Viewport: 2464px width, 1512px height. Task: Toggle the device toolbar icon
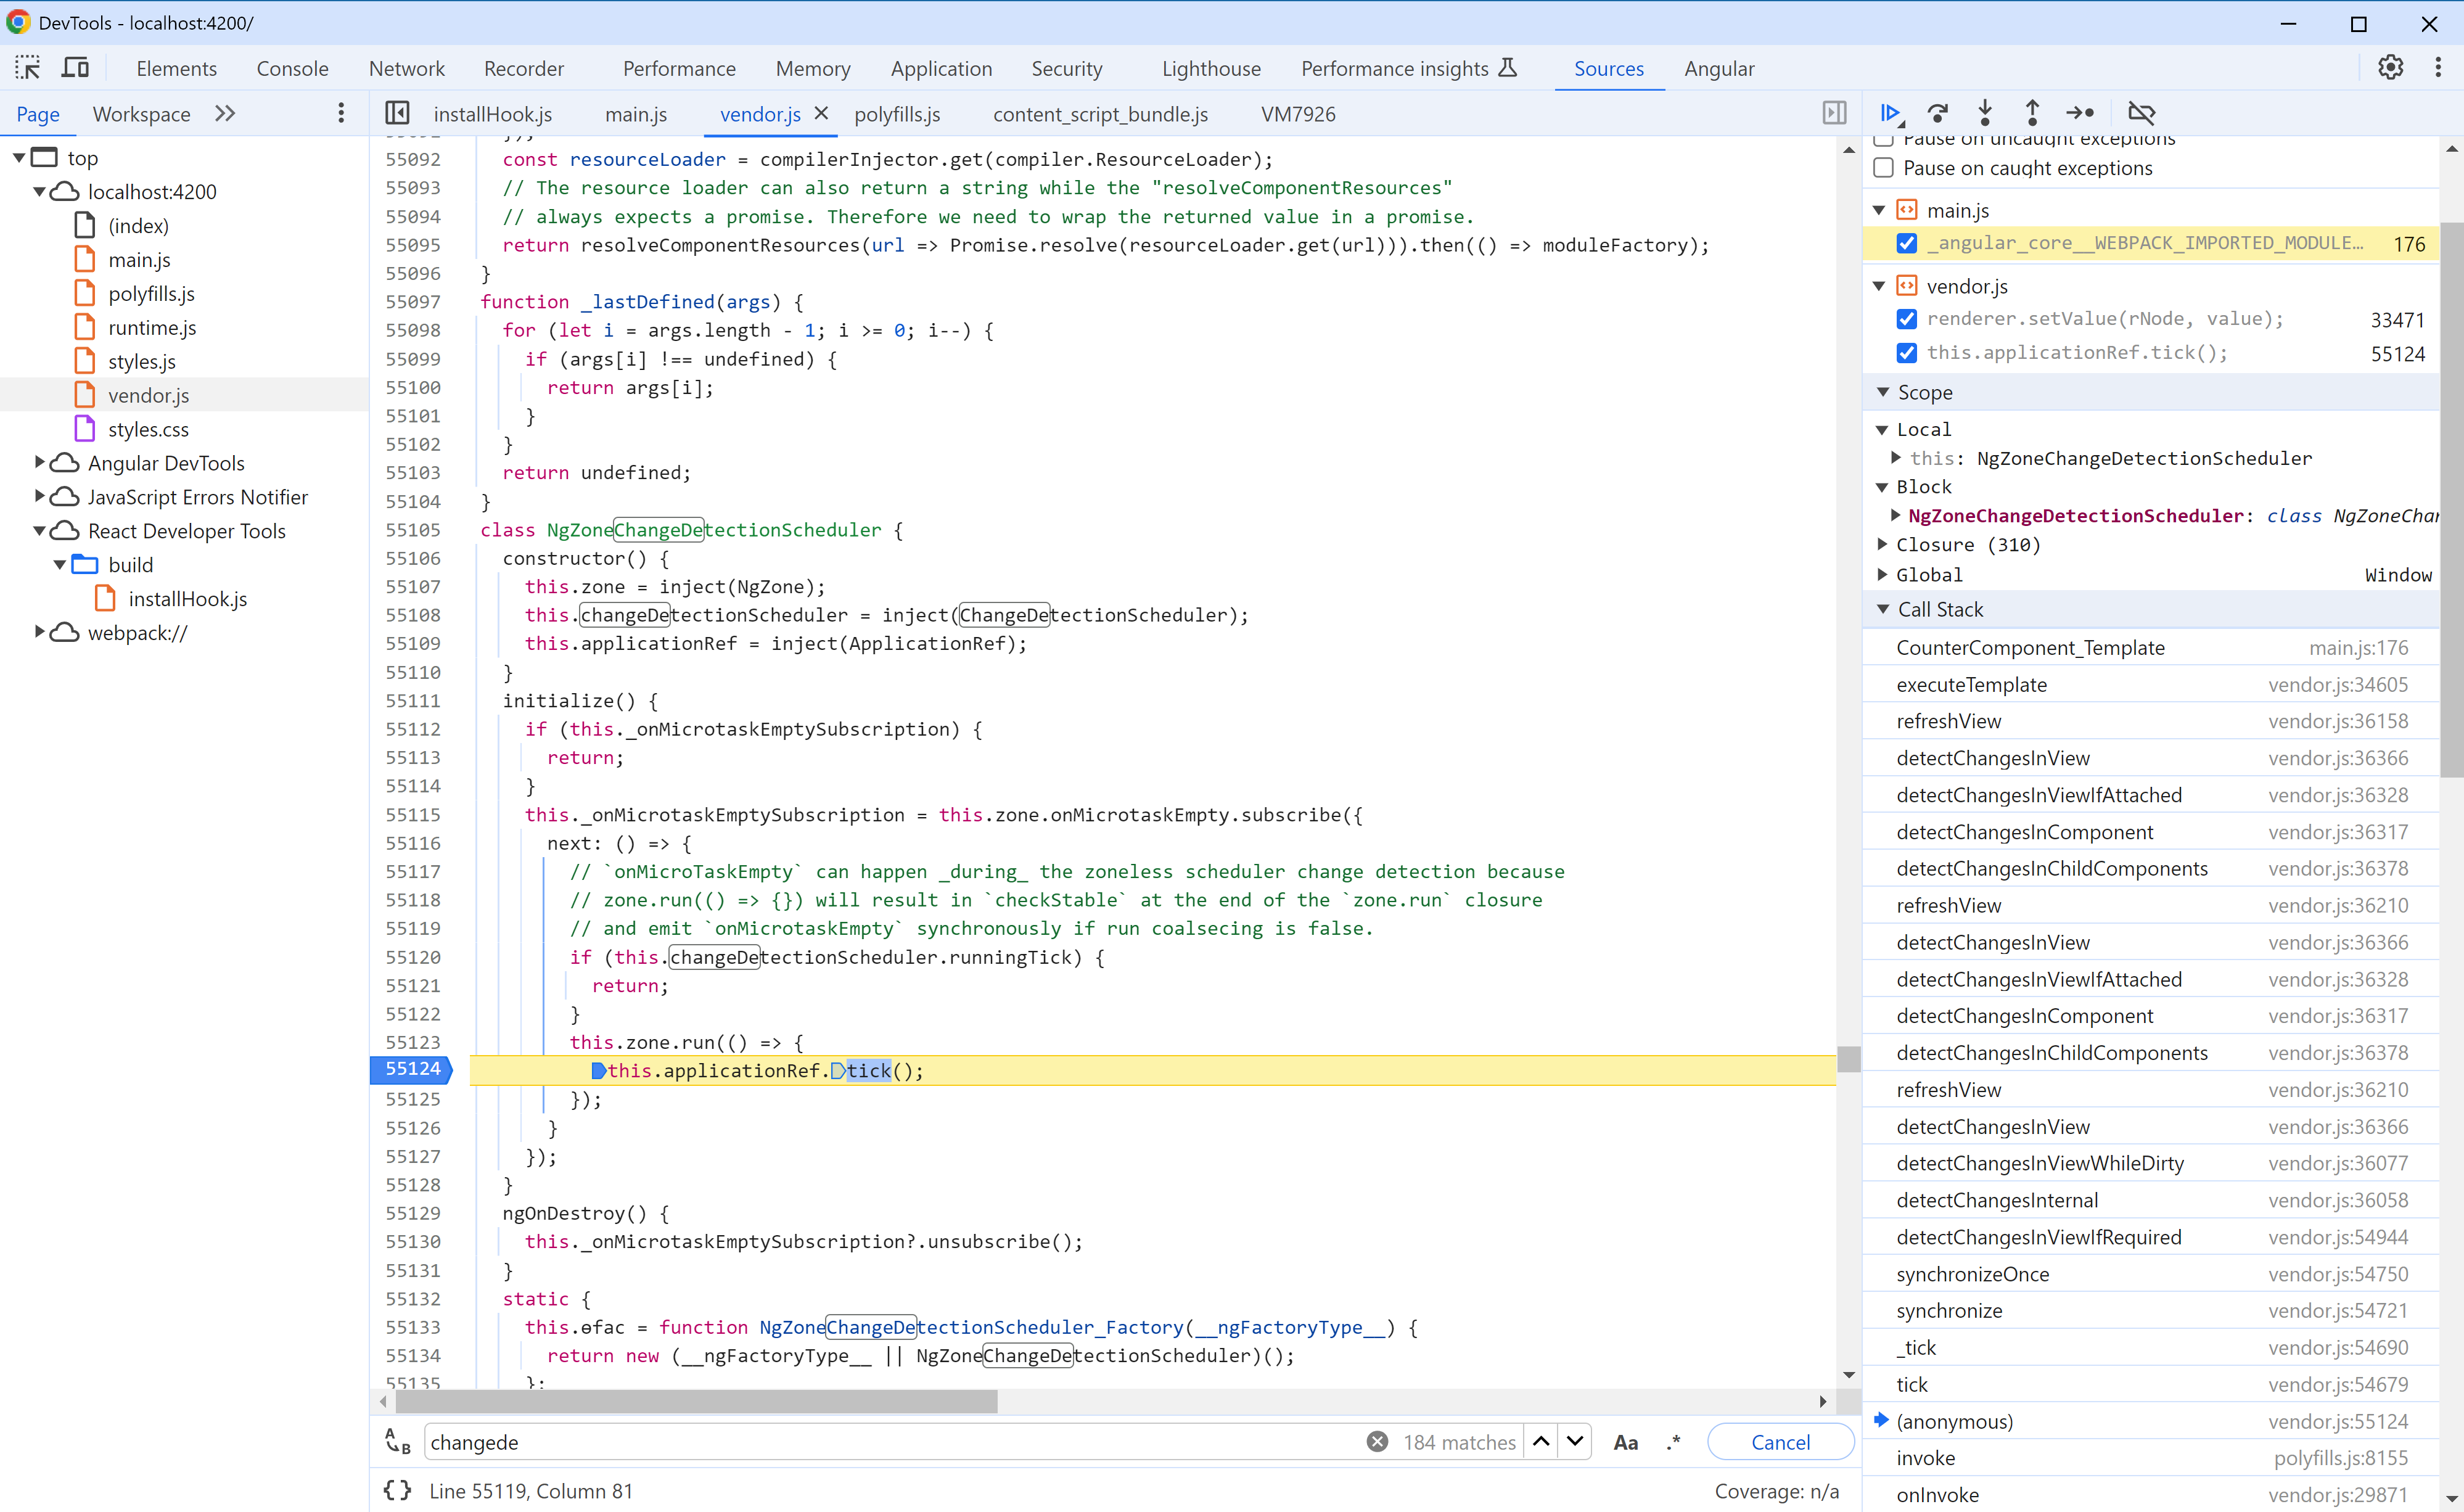point(75,68)
